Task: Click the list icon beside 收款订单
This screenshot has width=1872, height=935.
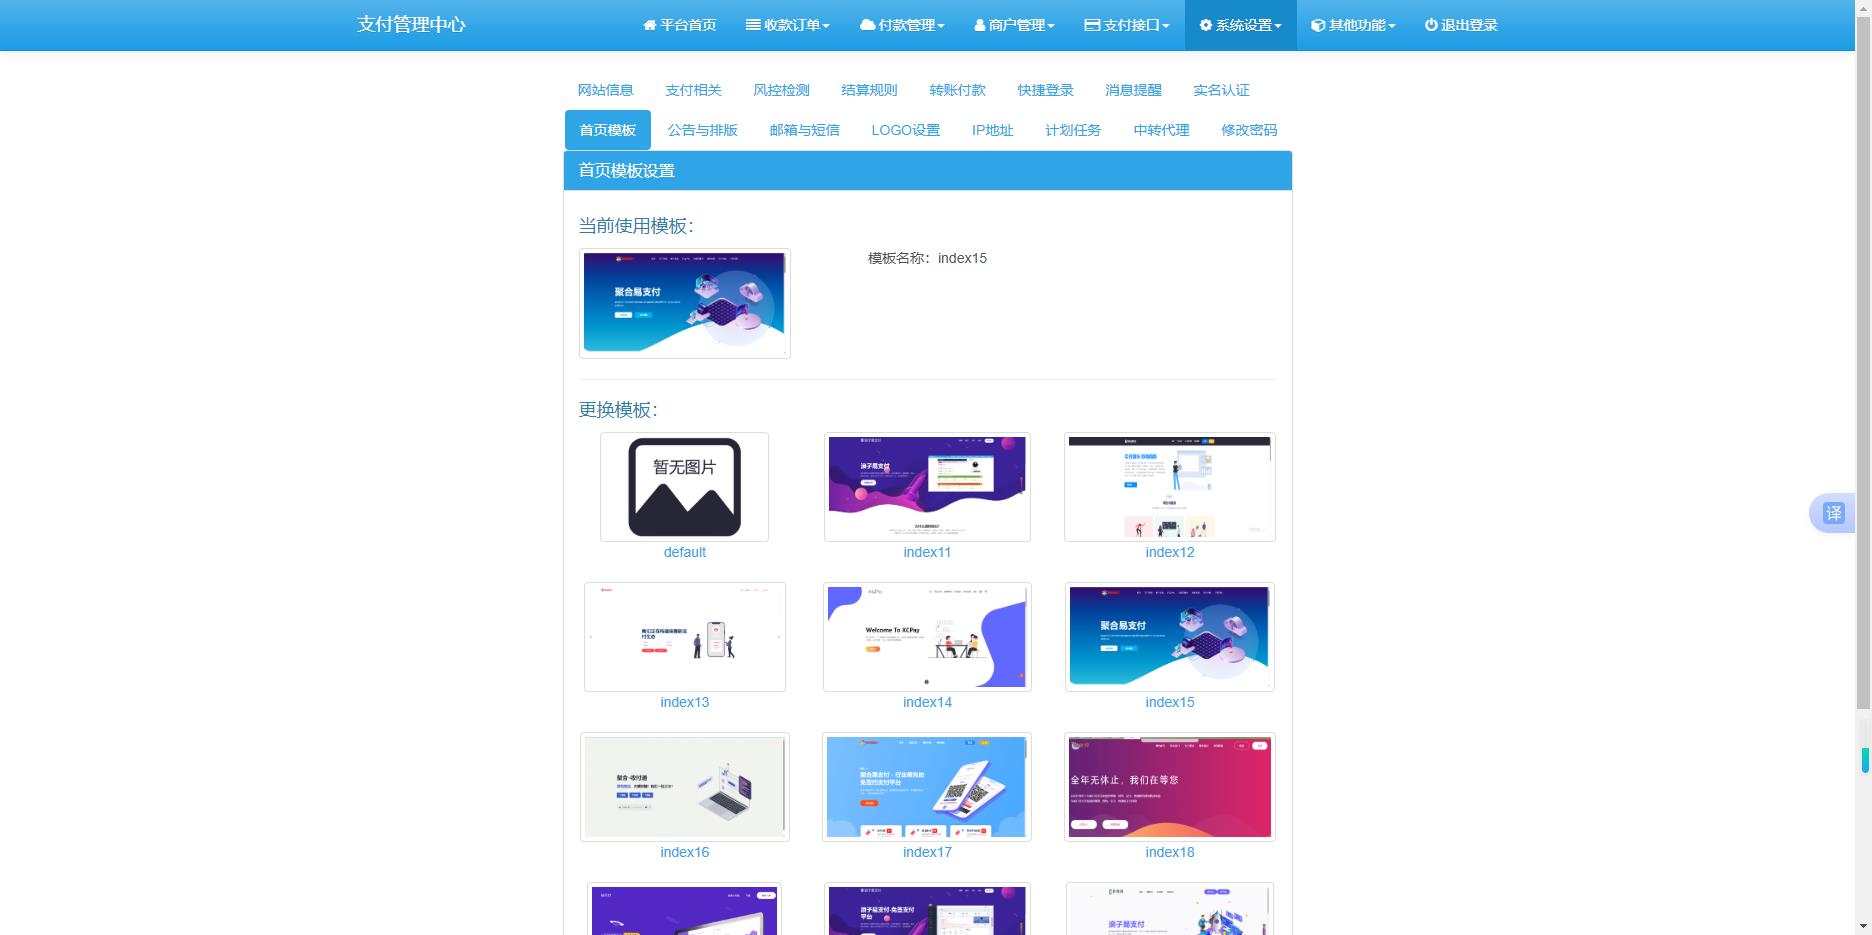Action: tap(753, 25)
